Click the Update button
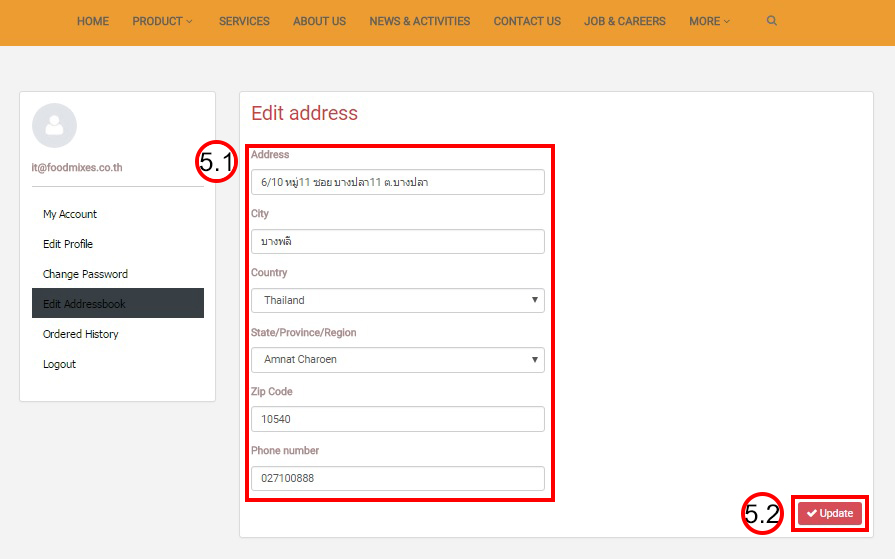Screen dimensions: 895x559 (830, 513)
